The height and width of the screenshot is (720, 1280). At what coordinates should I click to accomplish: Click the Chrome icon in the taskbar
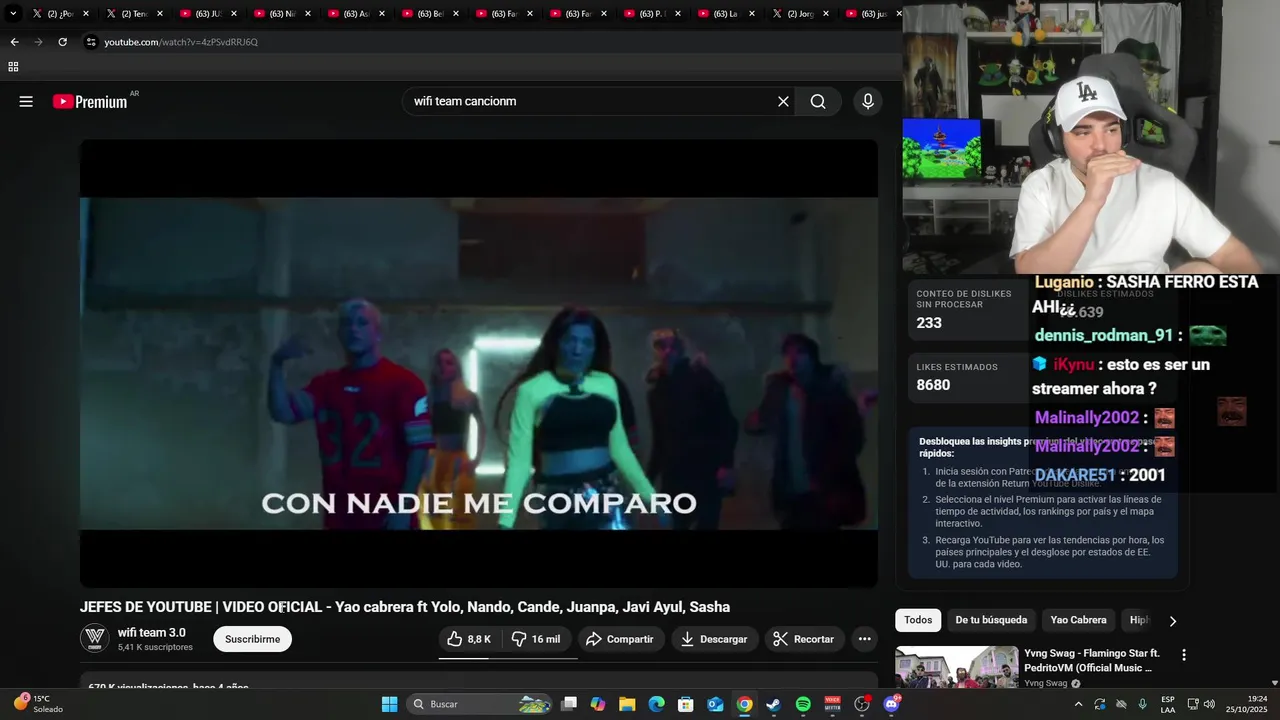click(745, 704)
